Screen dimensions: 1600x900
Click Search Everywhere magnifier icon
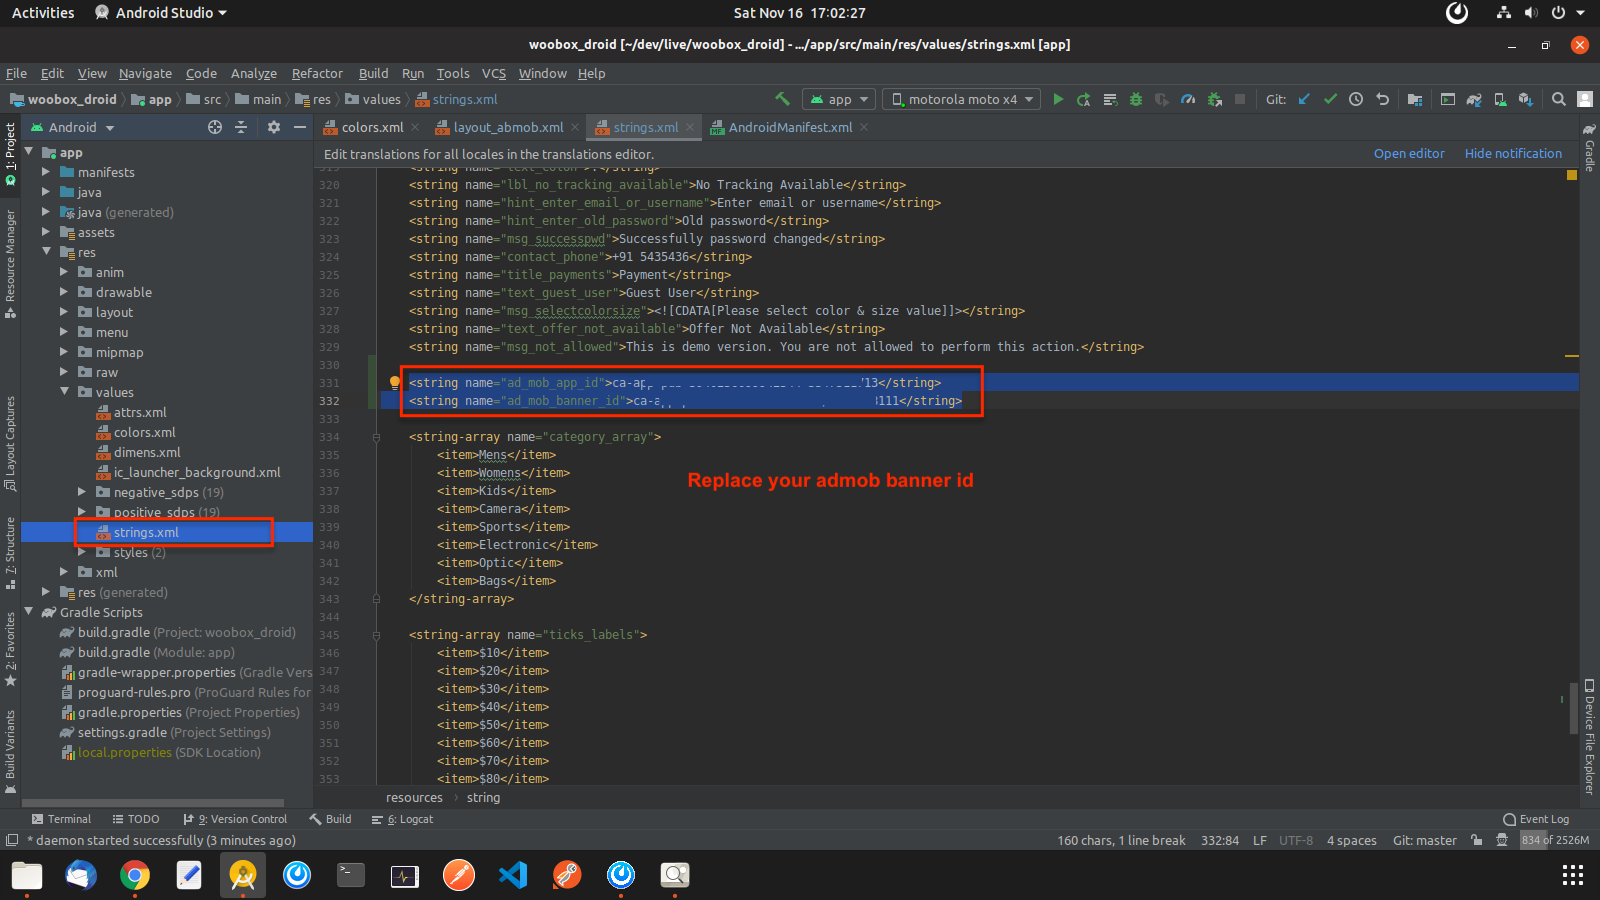[x=1558, y=99]
